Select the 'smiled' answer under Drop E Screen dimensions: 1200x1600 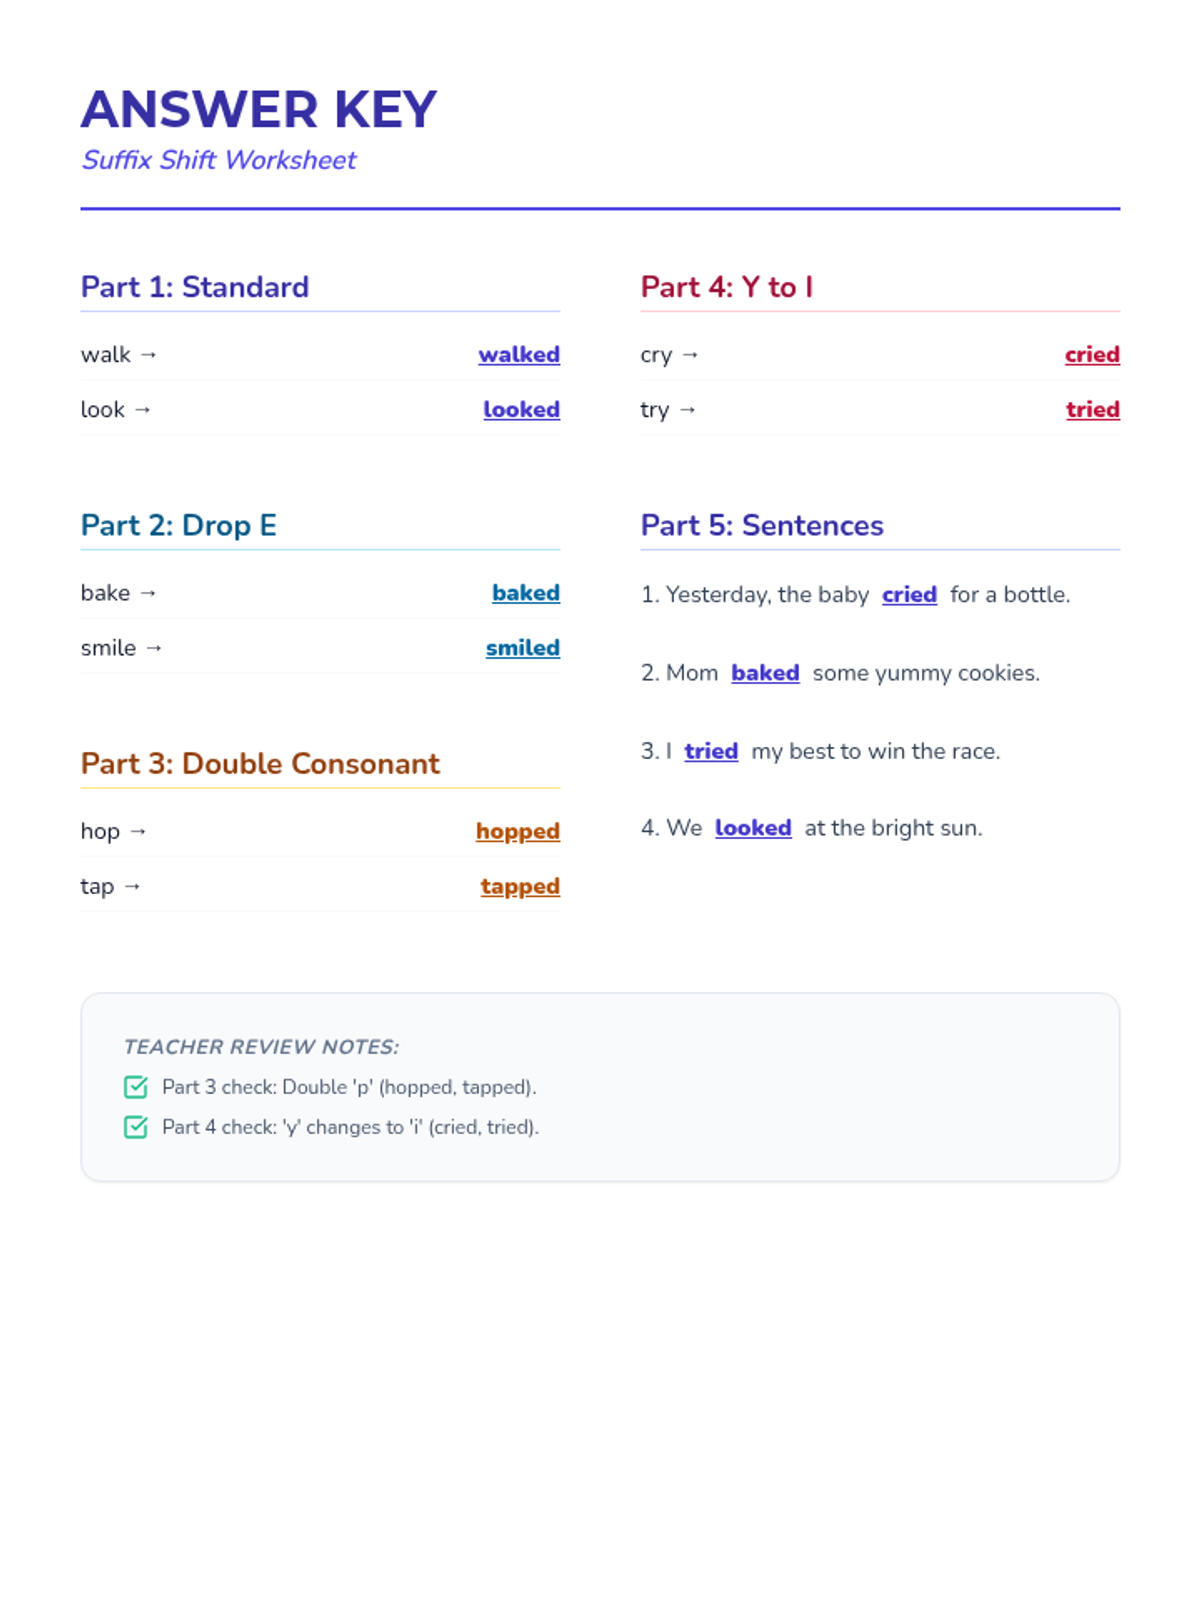click(x=523, y=648)
